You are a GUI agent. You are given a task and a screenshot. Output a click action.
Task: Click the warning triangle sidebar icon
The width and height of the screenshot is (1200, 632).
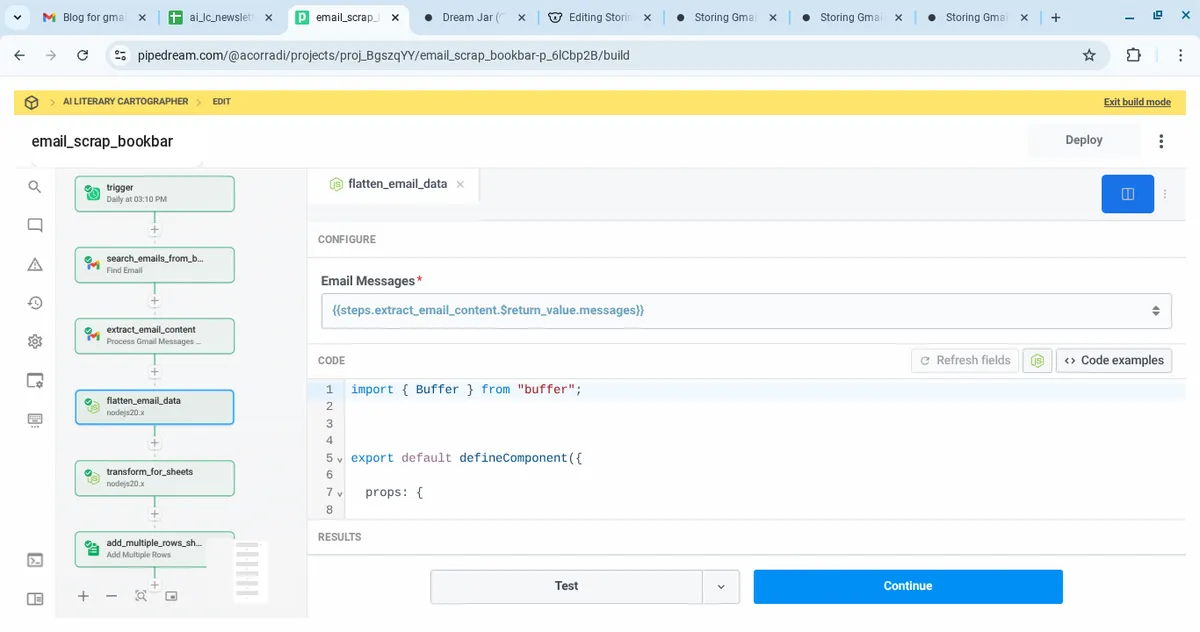point(35,264)
